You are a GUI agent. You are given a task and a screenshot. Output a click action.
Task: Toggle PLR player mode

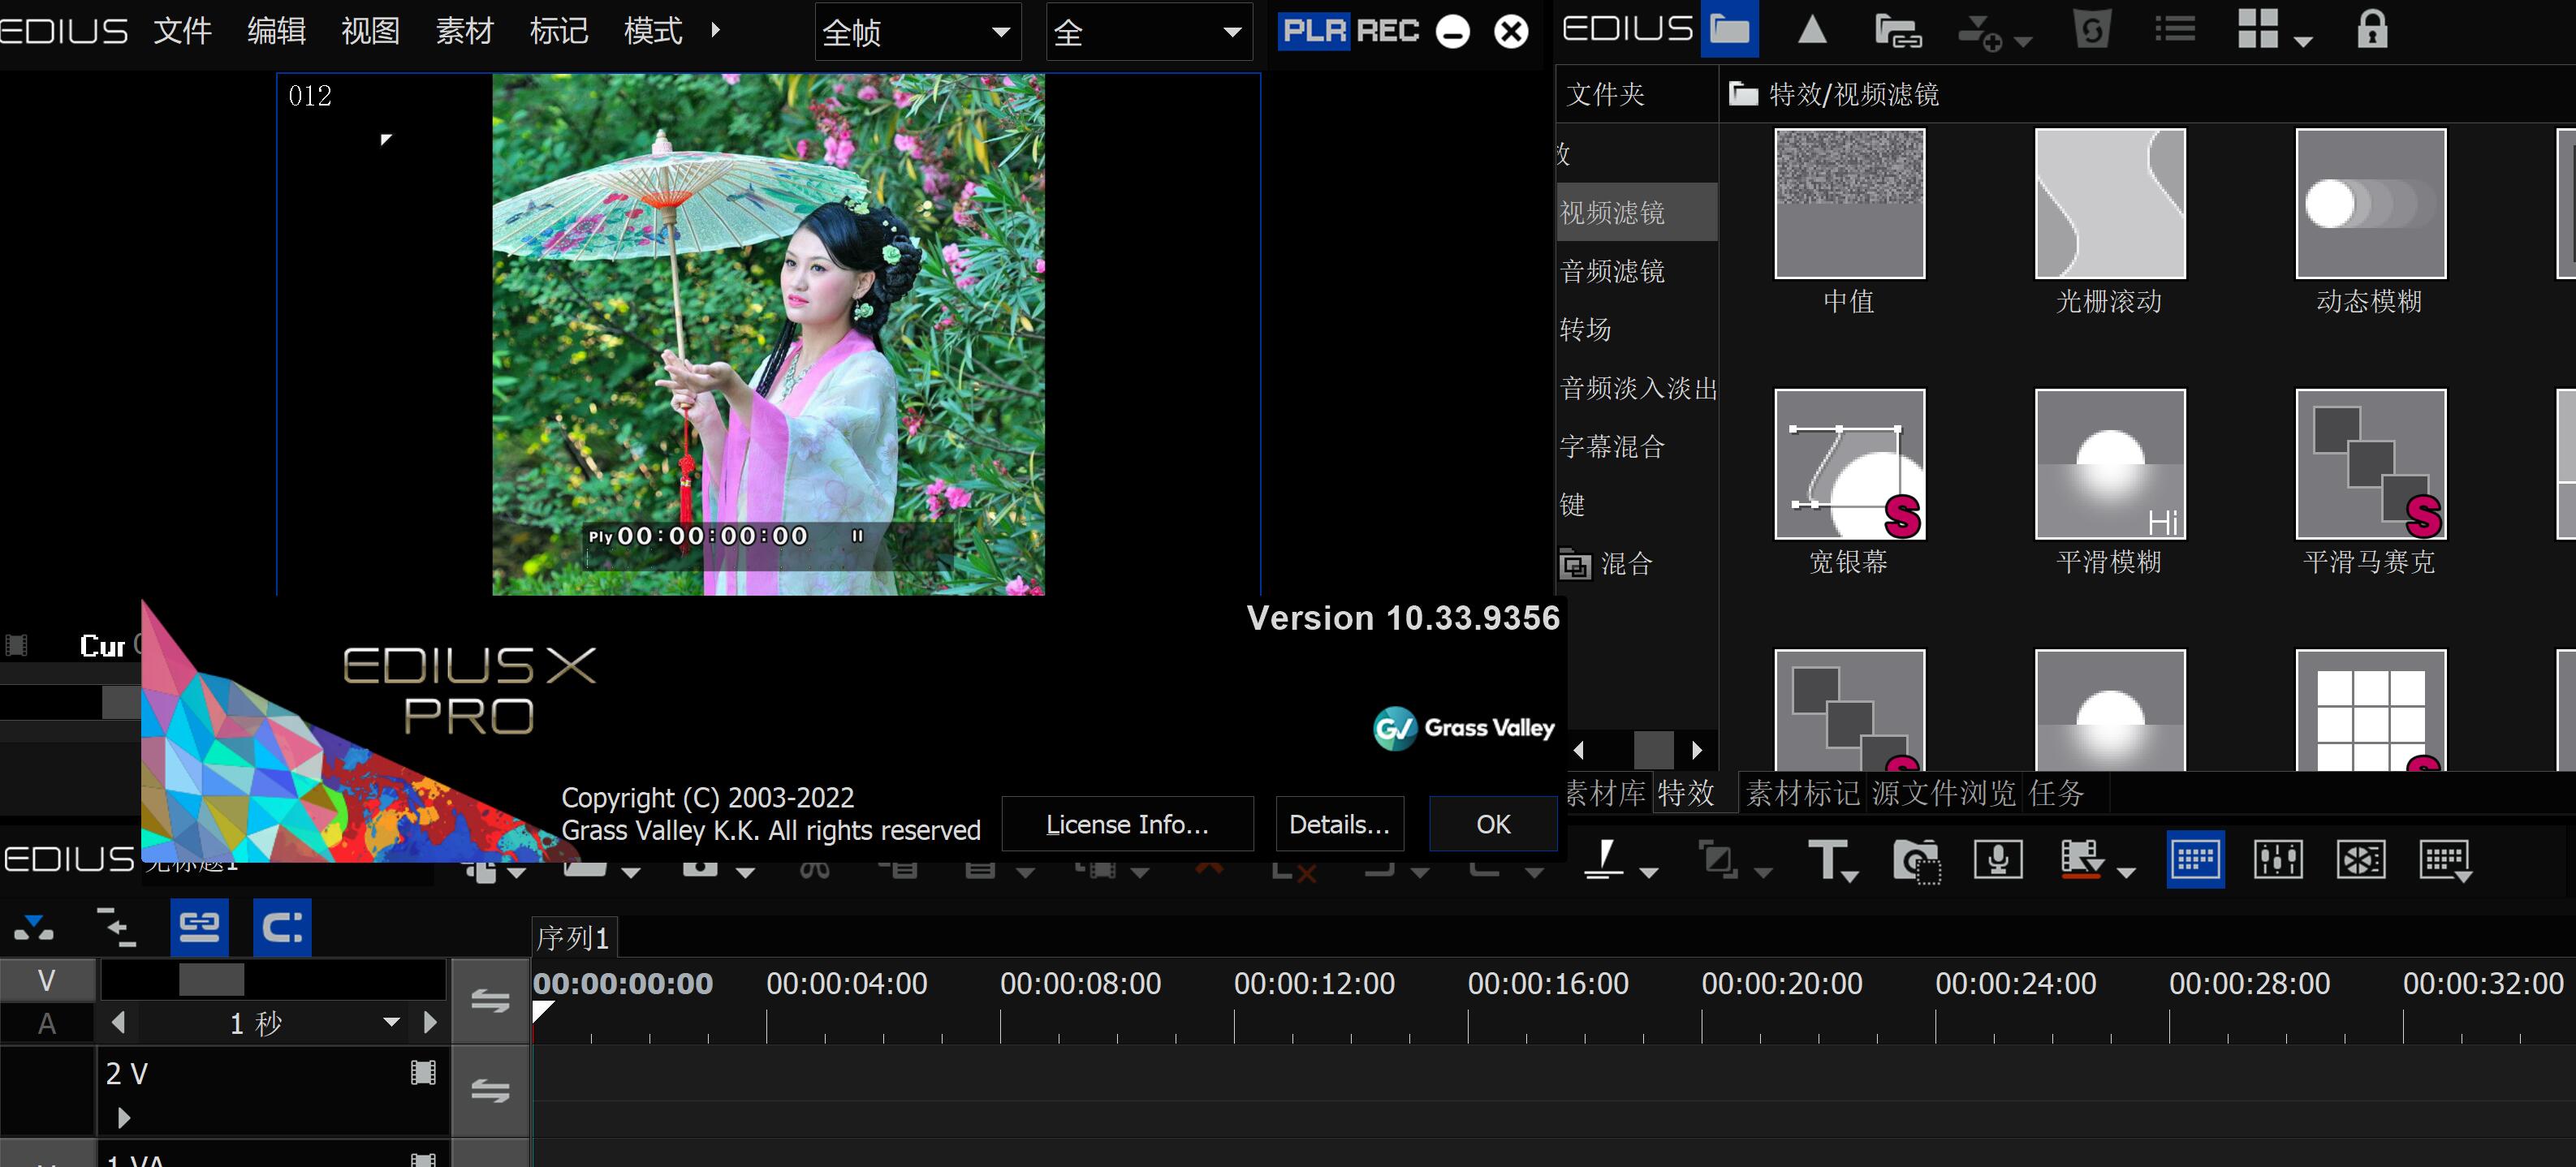(1314, 31)
